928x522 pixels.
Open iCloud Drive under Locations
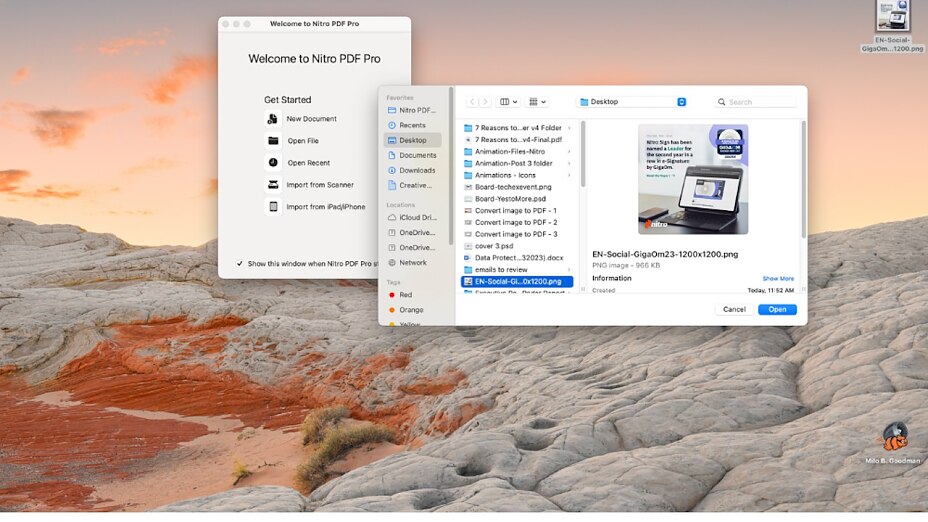pyautogui.click(x=412, y=217)
